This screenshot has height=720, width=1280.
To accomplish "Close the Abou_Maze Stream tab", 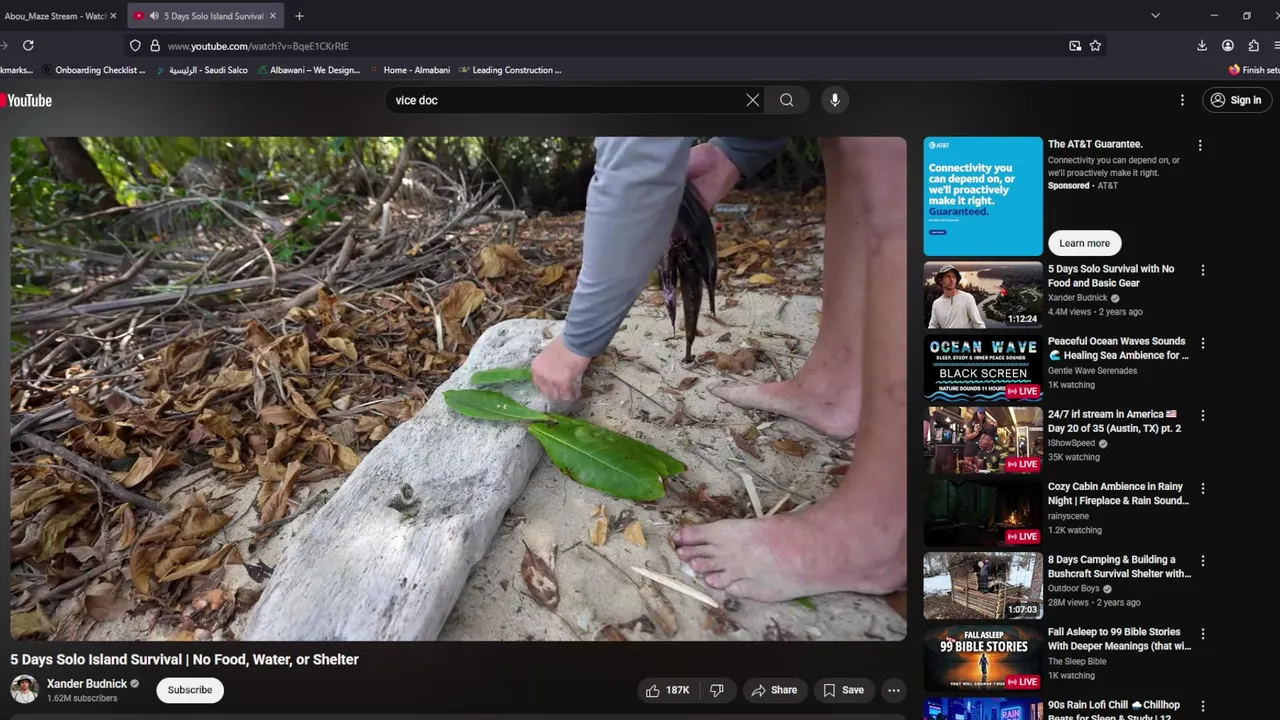I will 113,16.
